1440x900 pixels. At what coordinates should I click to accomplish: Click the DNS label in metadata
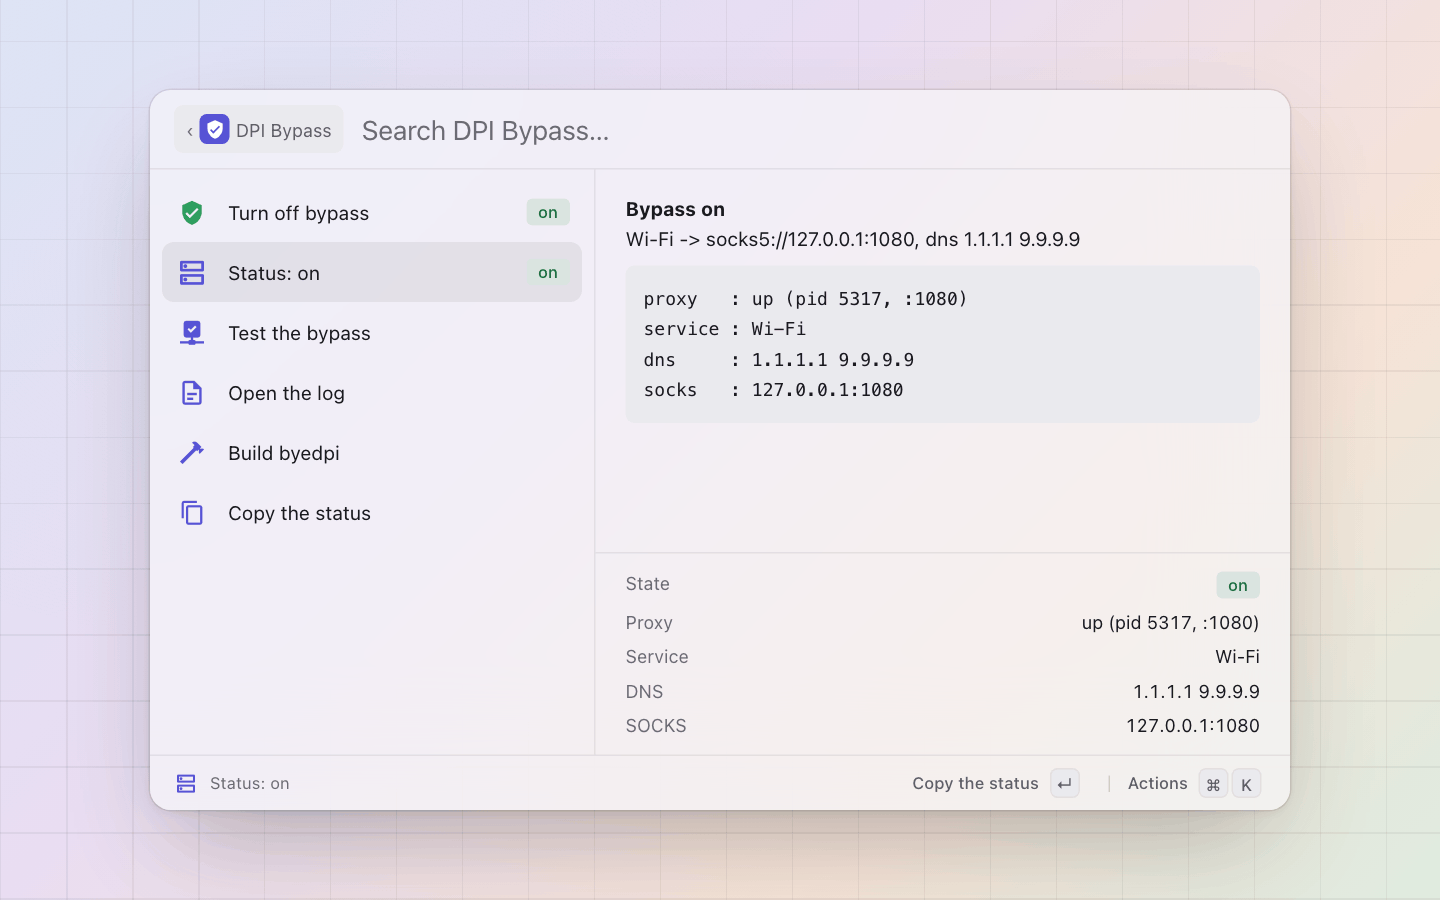(644, 691)
